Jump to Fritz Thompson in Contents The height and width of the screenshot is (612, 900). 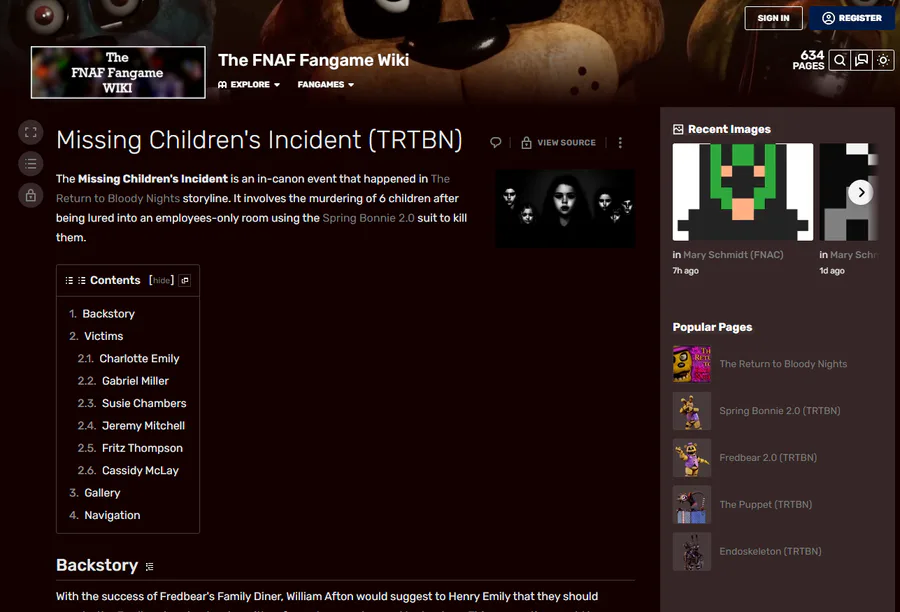click(142, 448)
